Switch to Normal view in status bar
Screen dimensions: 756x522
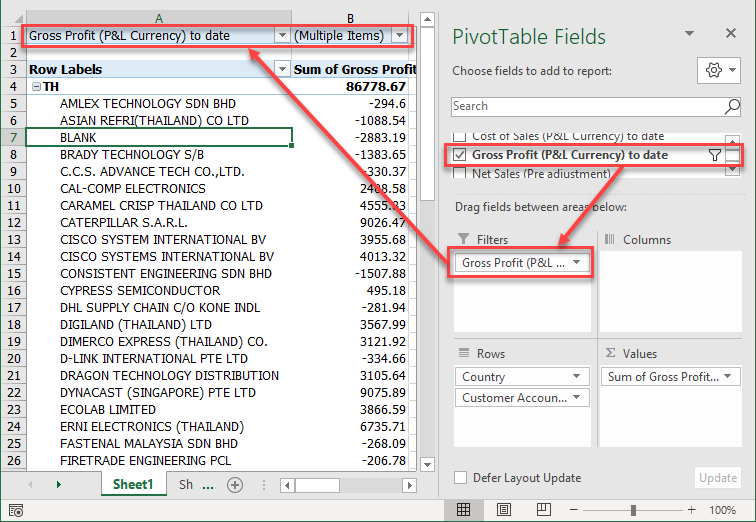tap(463, 510)
